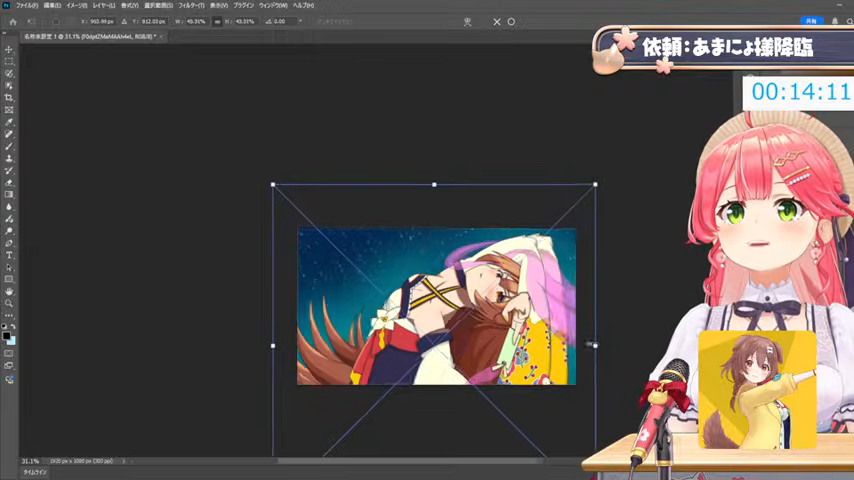Reset to default foreground and background colors

(x=4, y=326)
